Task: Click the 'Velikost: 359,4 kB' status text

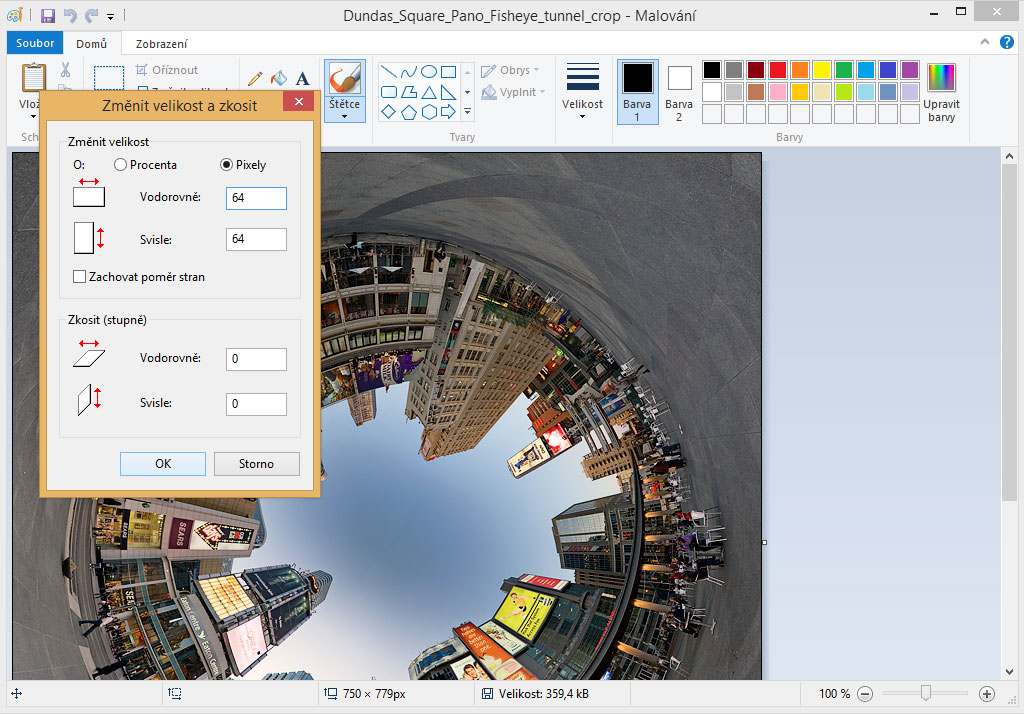Action: pyautogui.click(x=543, y=694)
